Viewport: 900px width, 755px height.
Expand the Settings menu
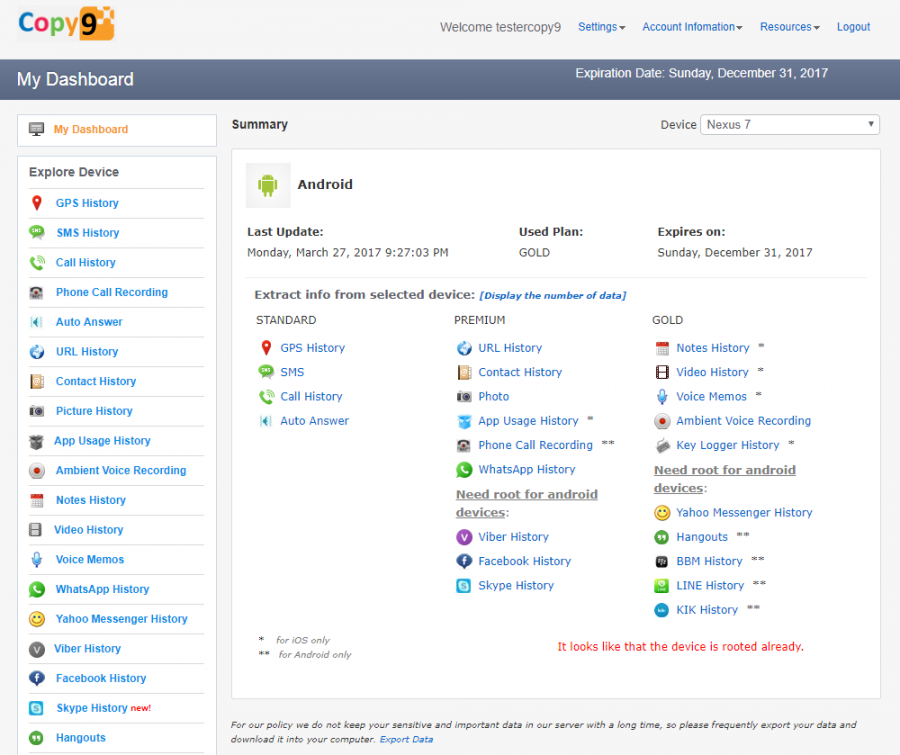click(602, 27)
